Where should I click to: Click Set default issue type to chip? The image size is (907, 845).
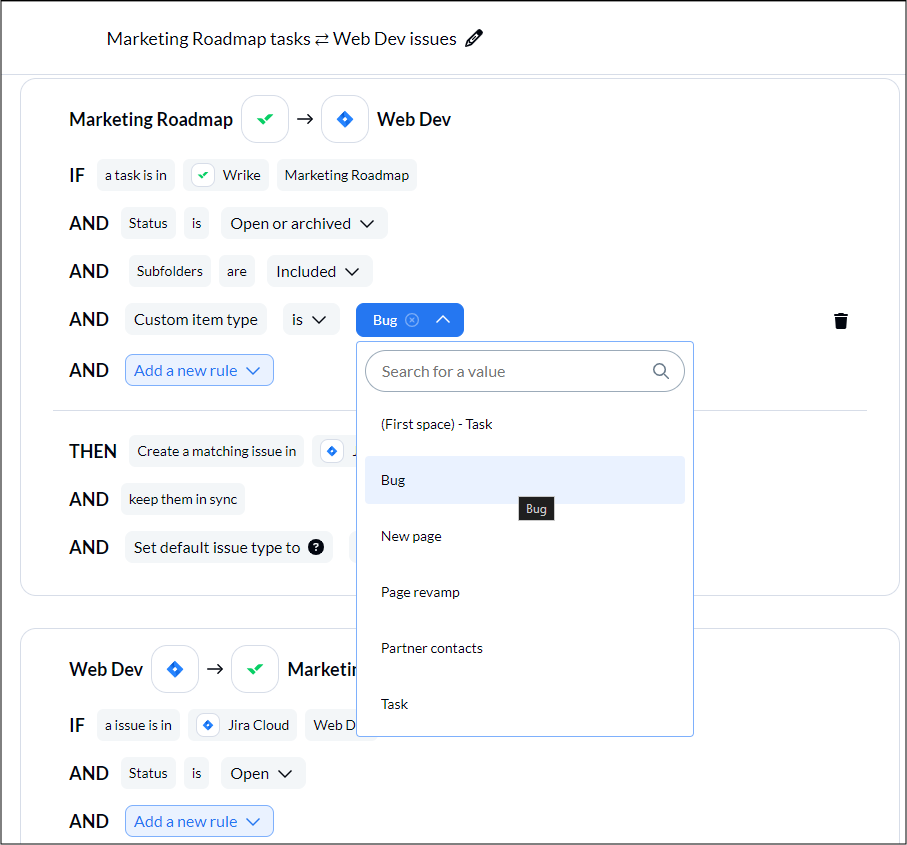[228, 547]
